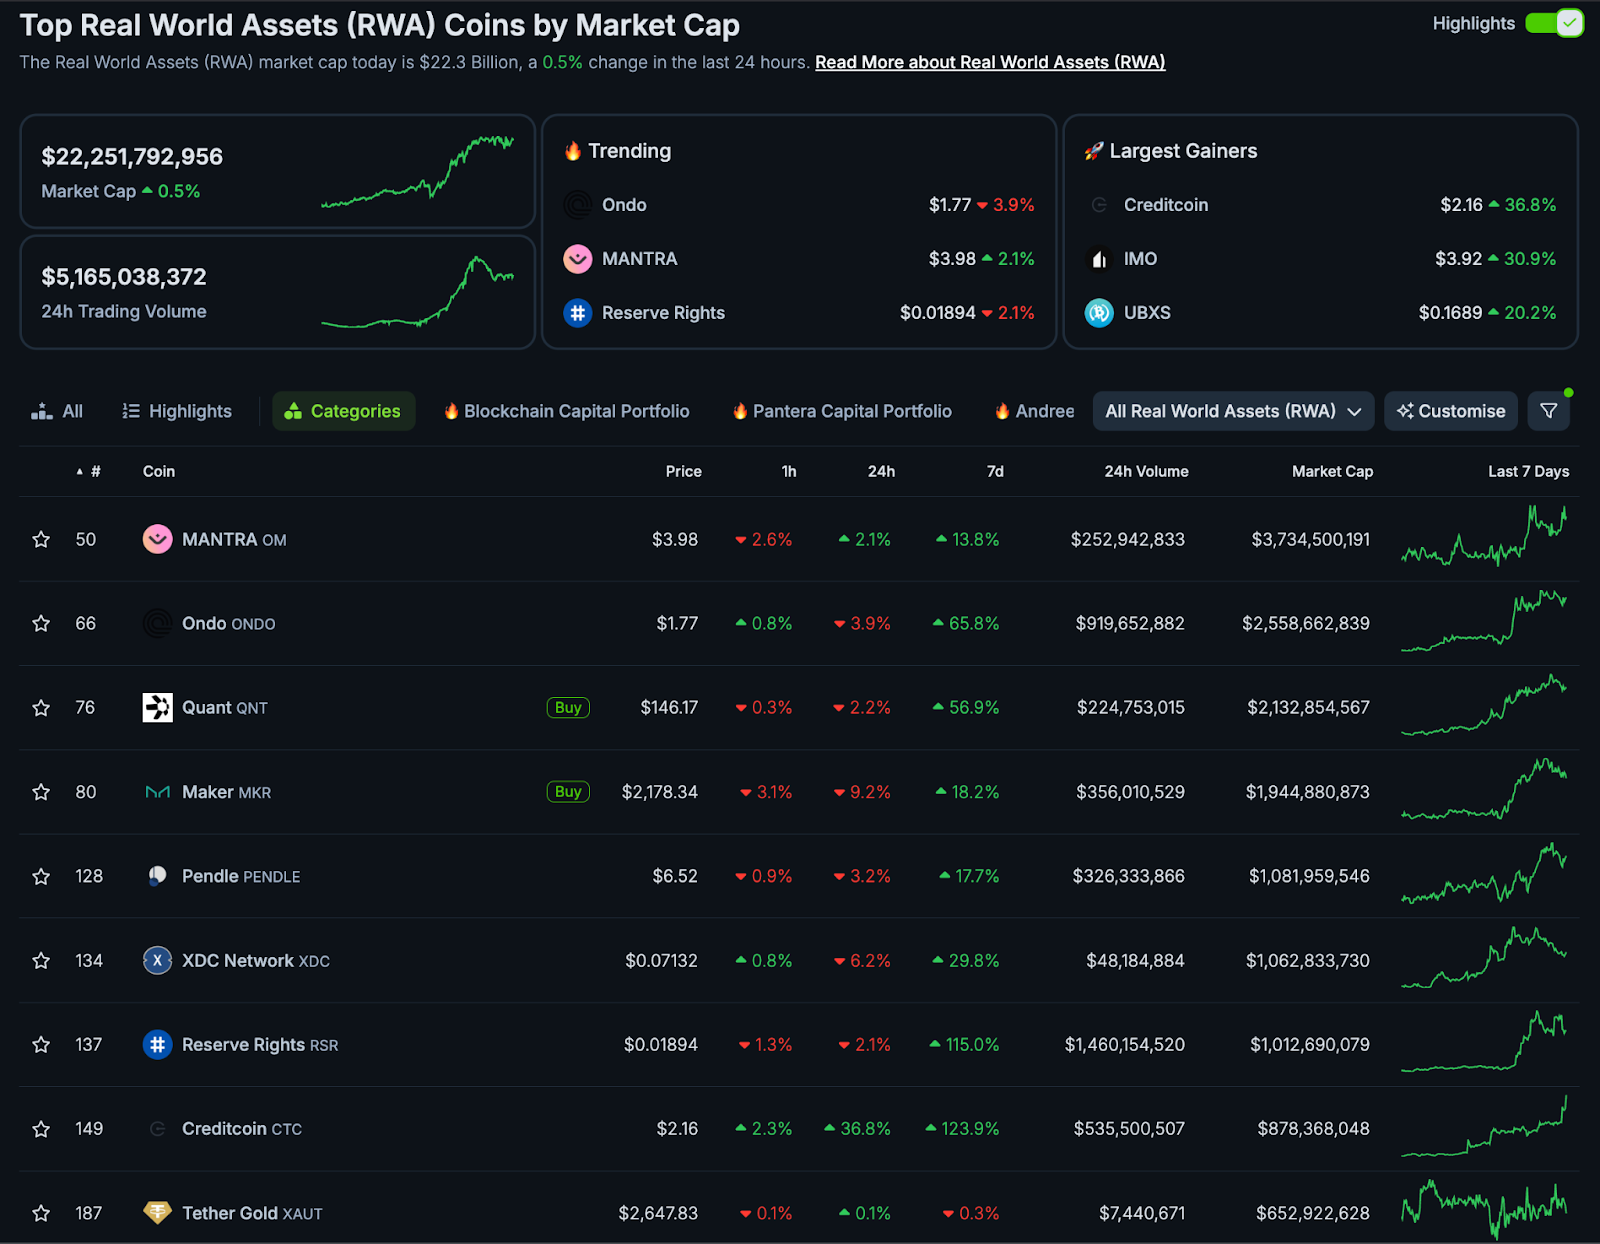Sort by Market Cap column header
Viewport: 1600px width, 1244px height.
(x=1332, y=472)
